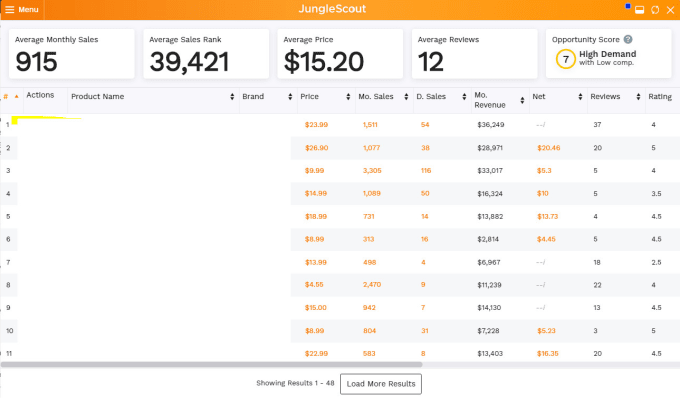The width and height of the screenshot is (680, 398).
Task: Click the Average Monthly Sales 915 card
Action: (72, 54)
